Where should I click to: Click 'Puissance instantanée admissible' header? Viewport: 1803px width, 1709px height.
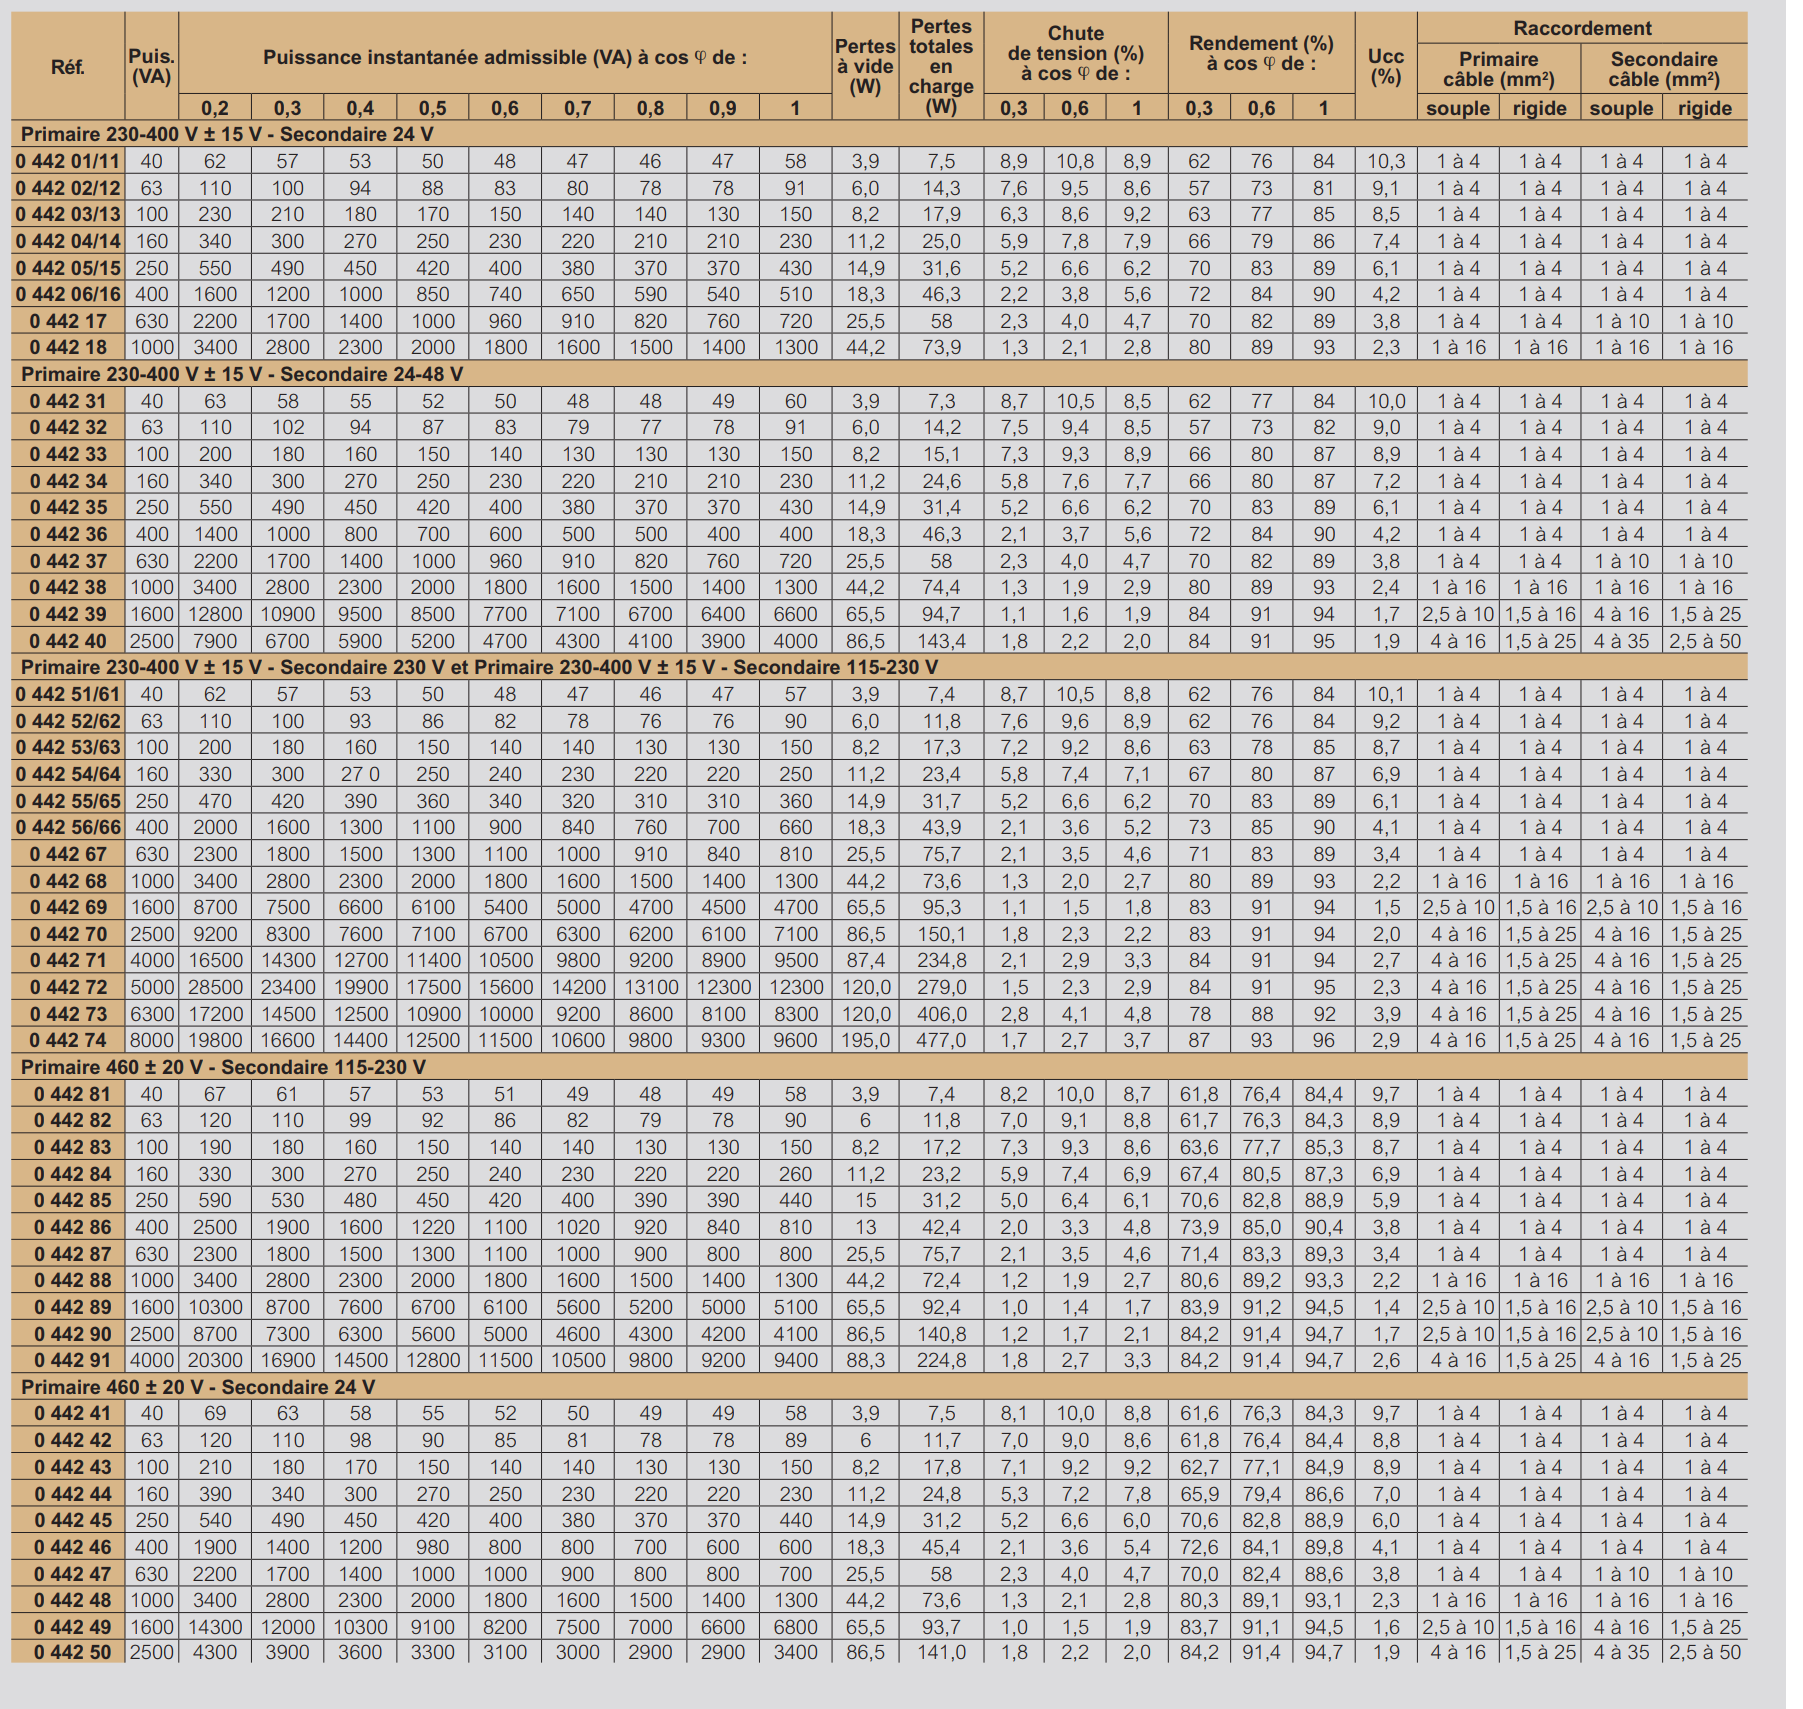coord(505,57)
